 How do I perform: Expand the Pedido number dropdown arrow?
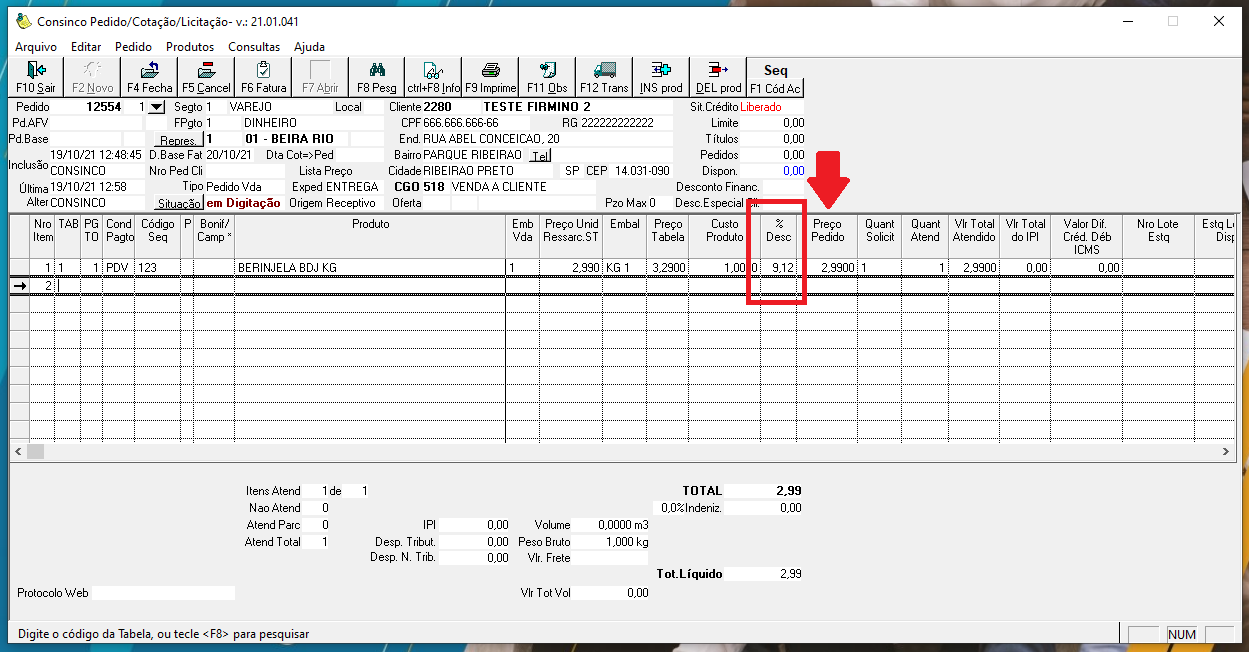click(x=155, y=107)
